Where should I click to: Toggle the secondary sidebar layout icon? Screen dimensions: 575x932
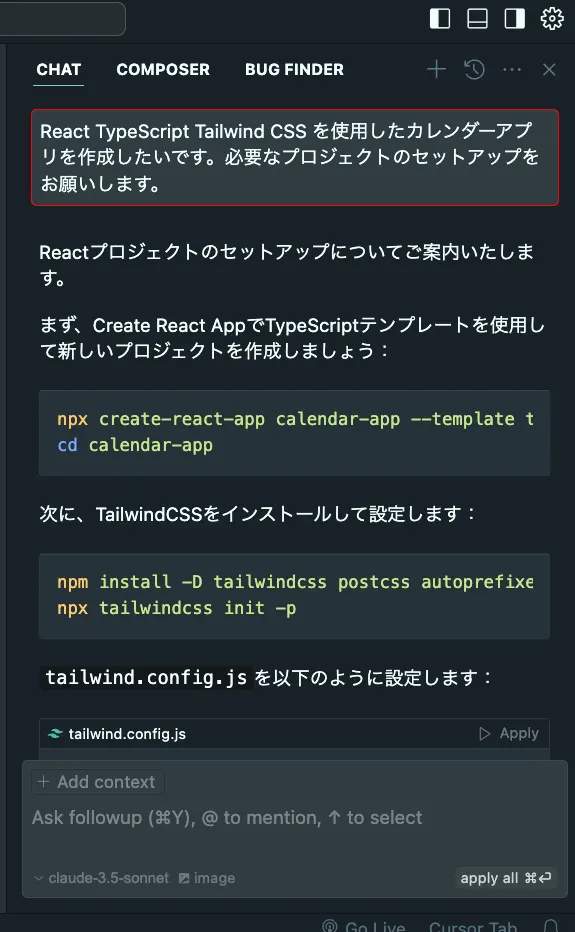pos(515,18)
